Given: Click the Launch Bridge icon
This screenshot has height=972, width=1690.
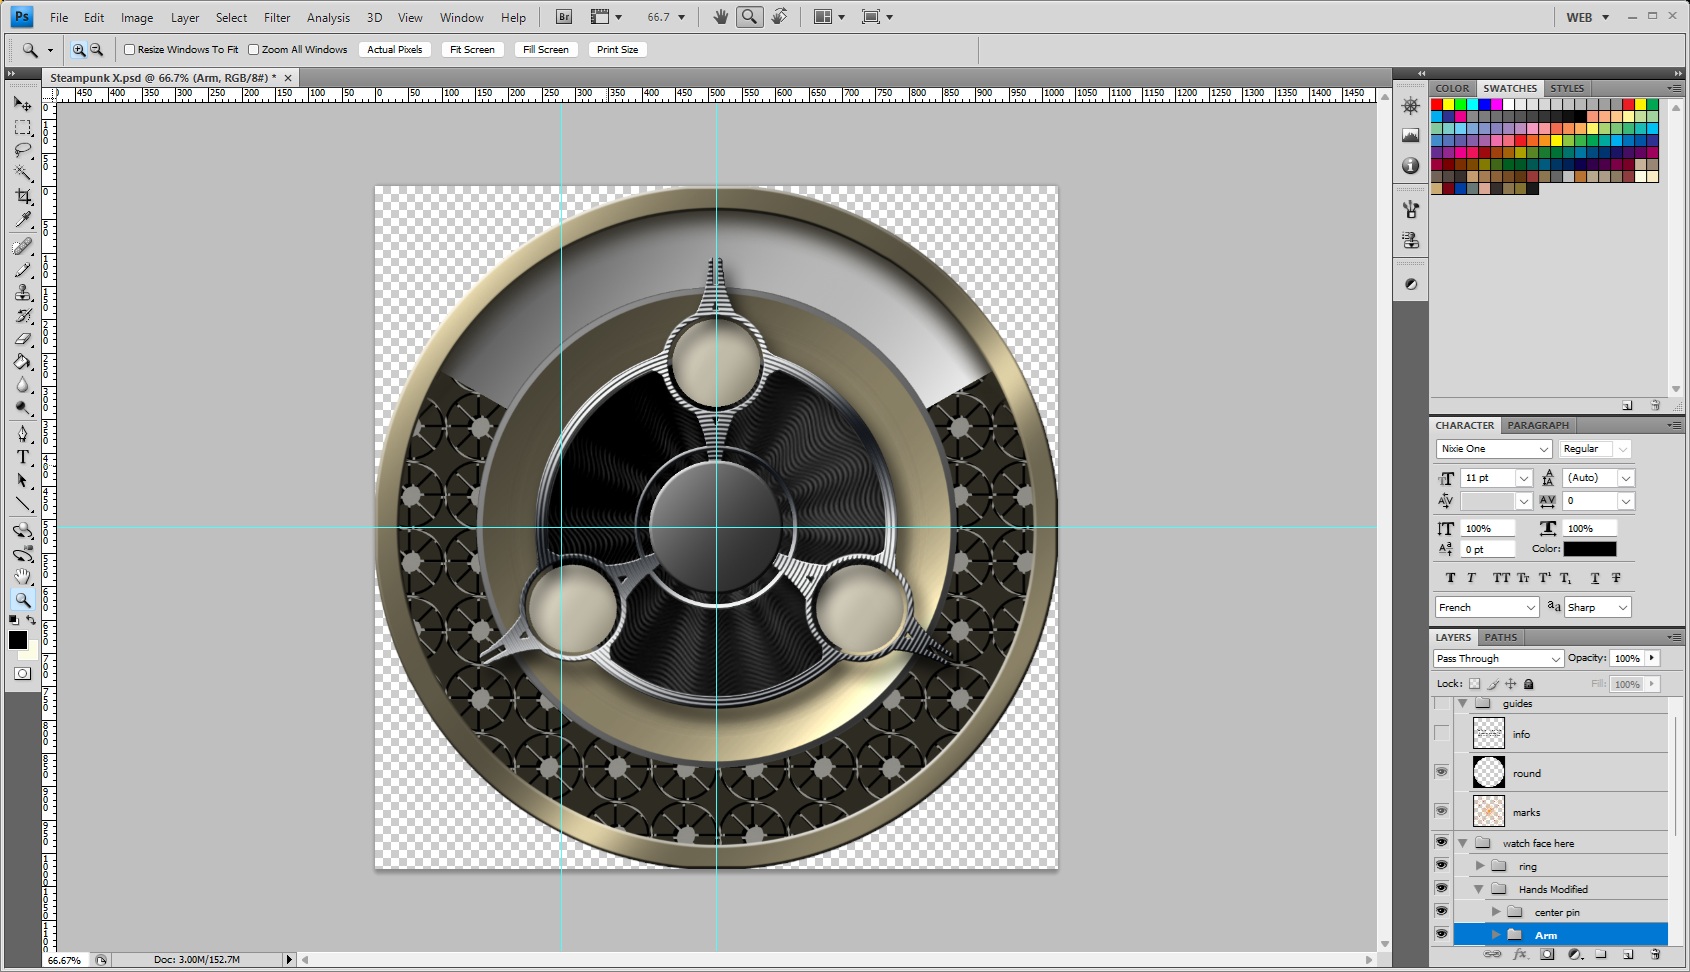Looking at the screenshot, I should coord(564,17).
